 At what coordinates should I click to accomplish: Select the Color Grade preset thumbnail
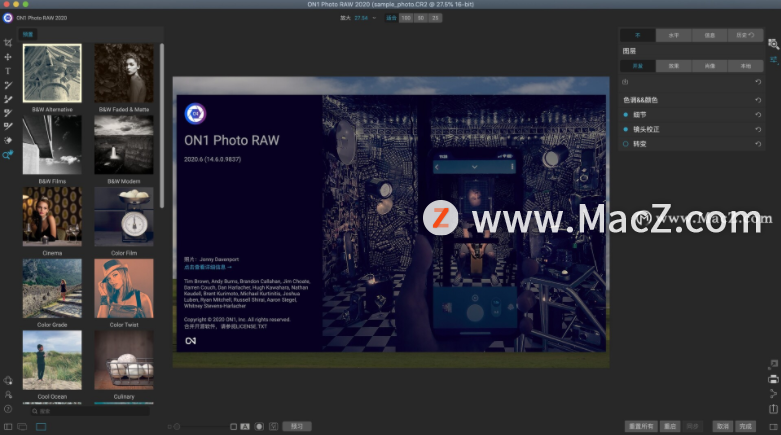52,289
